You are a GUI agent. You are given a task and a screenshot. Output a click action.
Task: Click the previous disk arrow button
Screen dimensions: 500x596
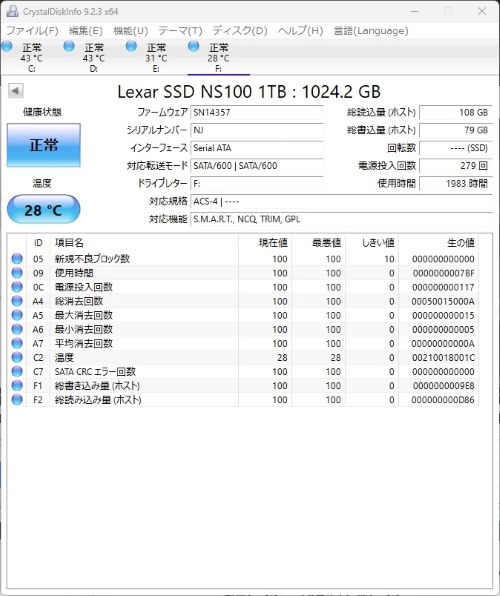pos(16,91)
